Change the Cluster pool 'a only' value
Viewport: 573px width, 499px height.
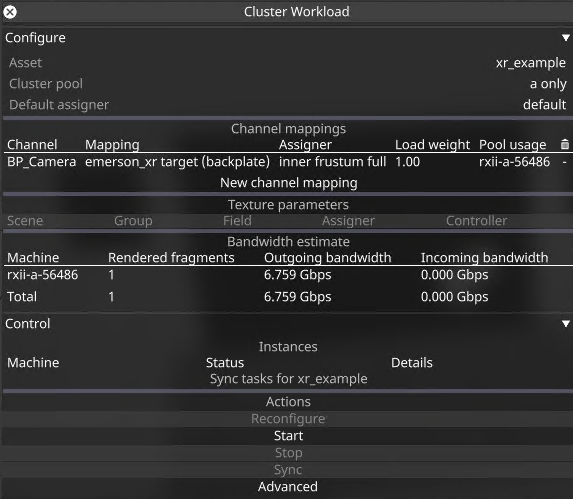[x=548, y=84]
